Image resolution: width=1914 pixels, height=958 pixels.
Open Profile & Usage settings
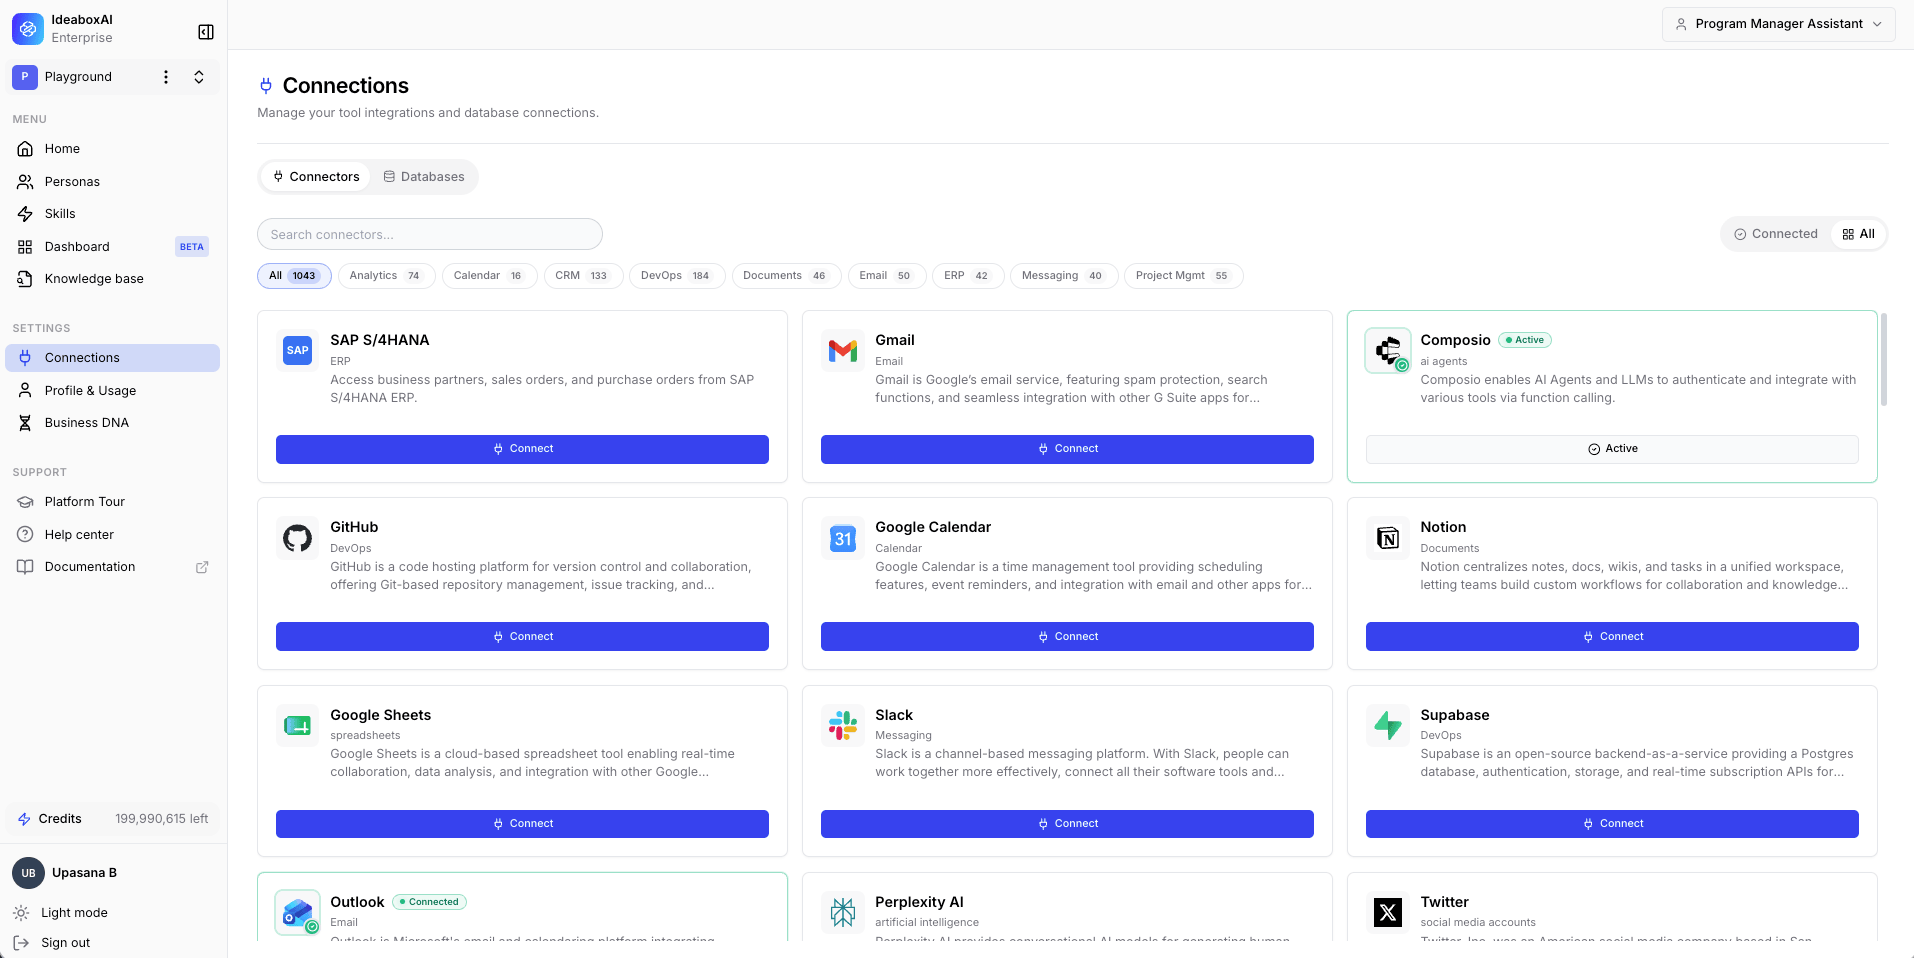click(112, 391)
